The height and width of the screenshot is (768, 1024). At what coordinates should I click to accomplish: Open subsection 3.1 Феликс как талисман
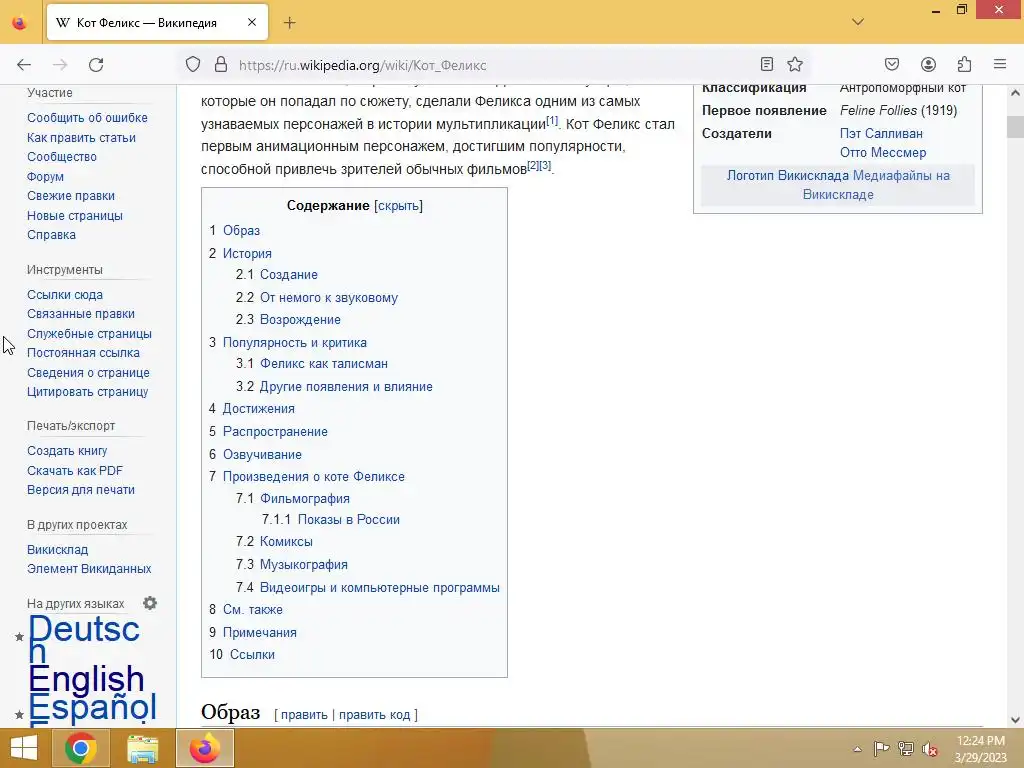pyautogui.click(x=323, y=364)
